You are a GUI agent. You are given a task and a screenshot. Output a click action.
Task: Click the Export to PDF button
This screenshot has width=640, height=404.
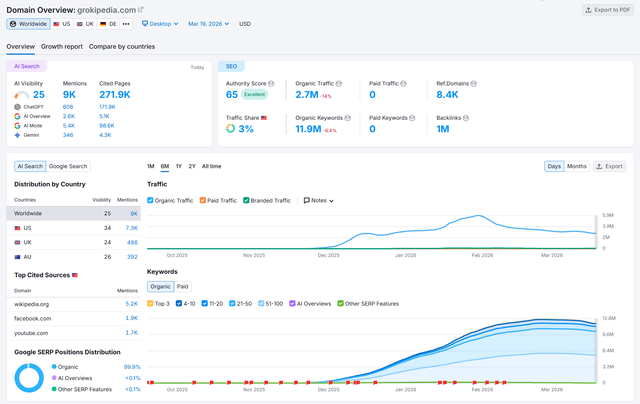click(x=607, y=10)
